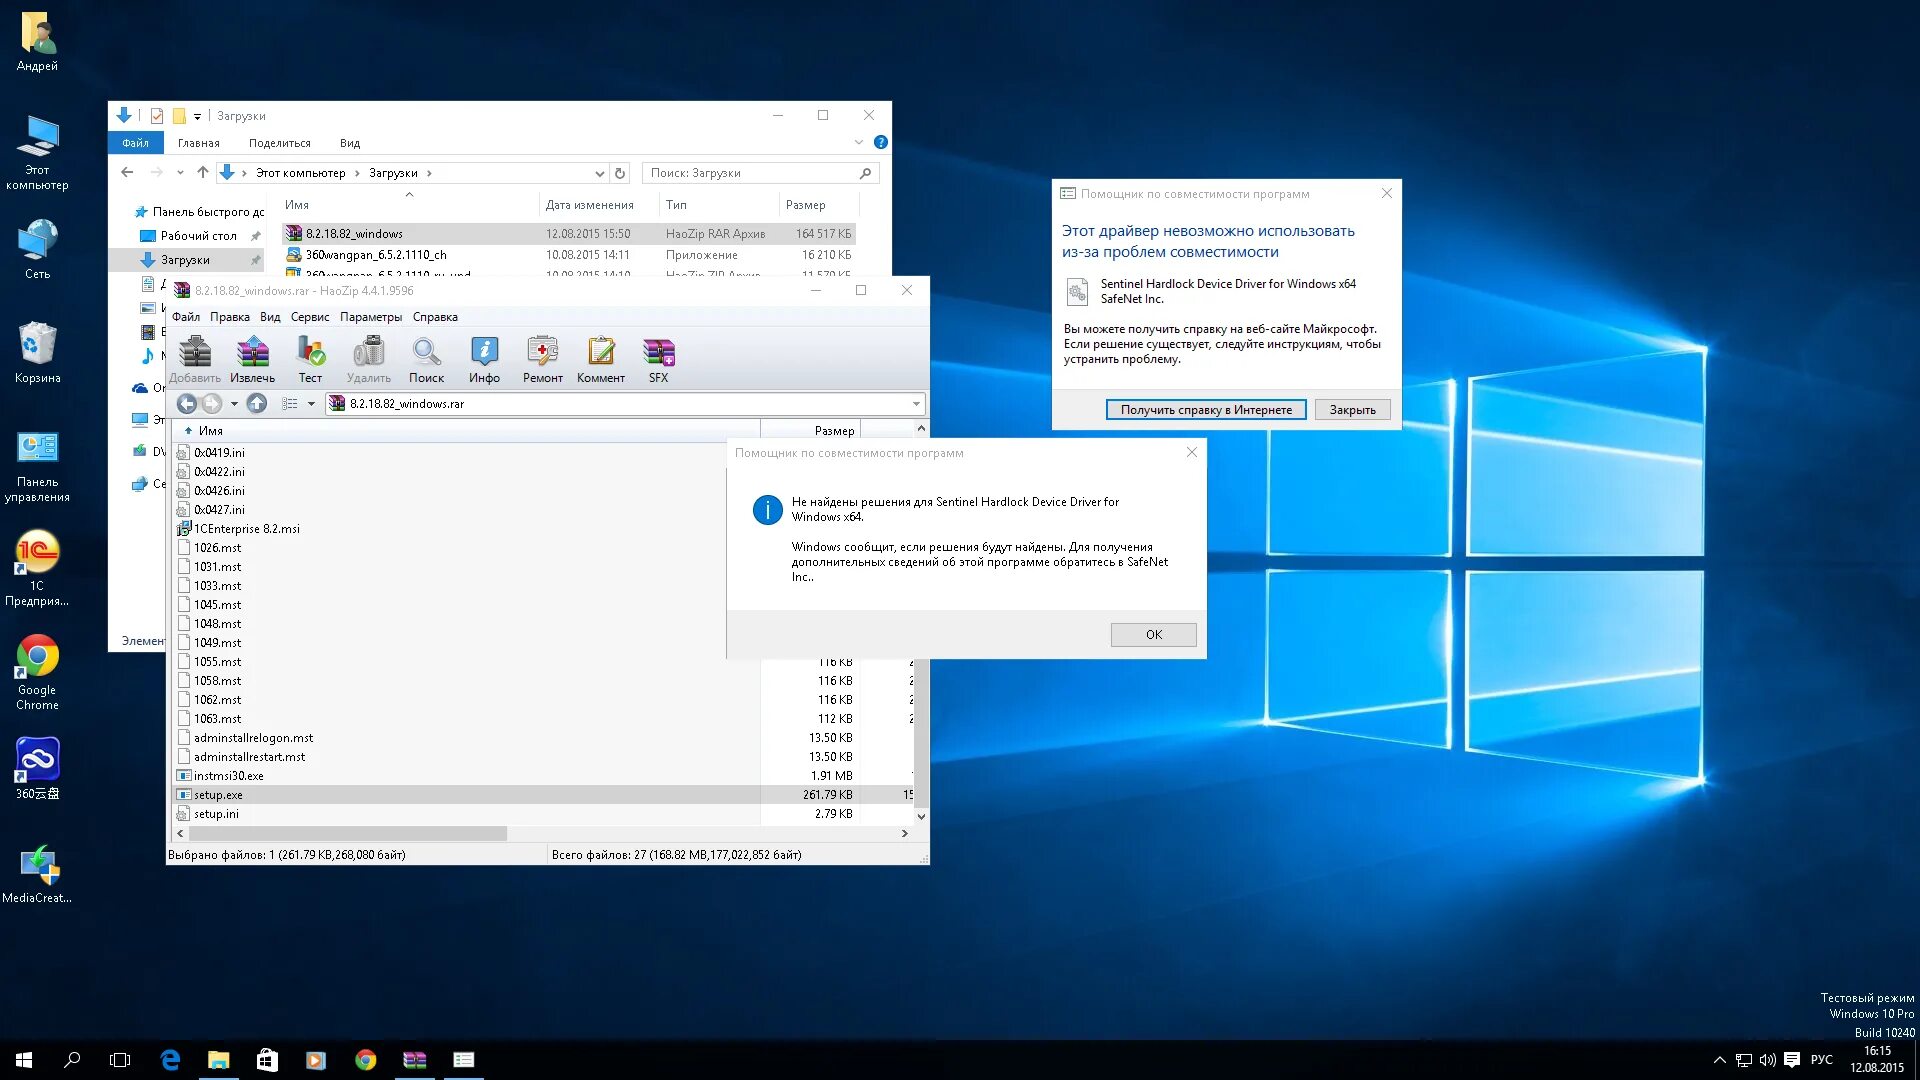Image resolution: width=1920 pixels, height=1080 pixels.
Task: Go up one folder level in HaoZip
Action: pyautogui.click(x=257, y=403)
